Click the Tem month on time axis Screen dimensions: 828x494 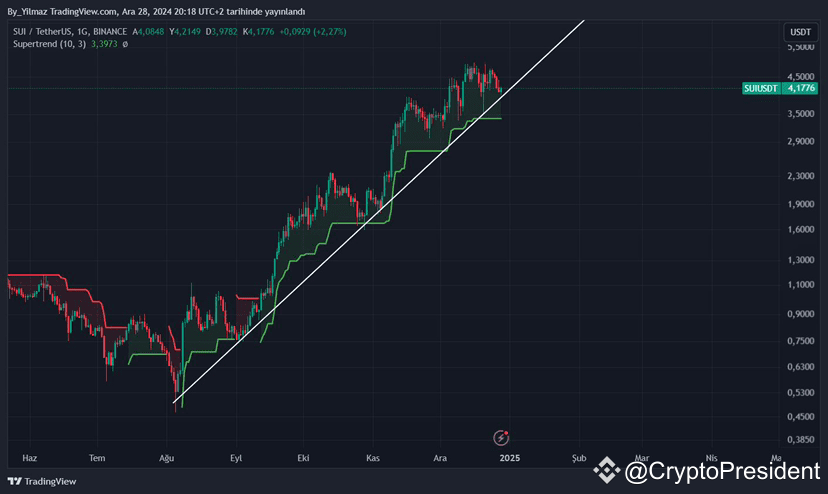coord(97,458)
